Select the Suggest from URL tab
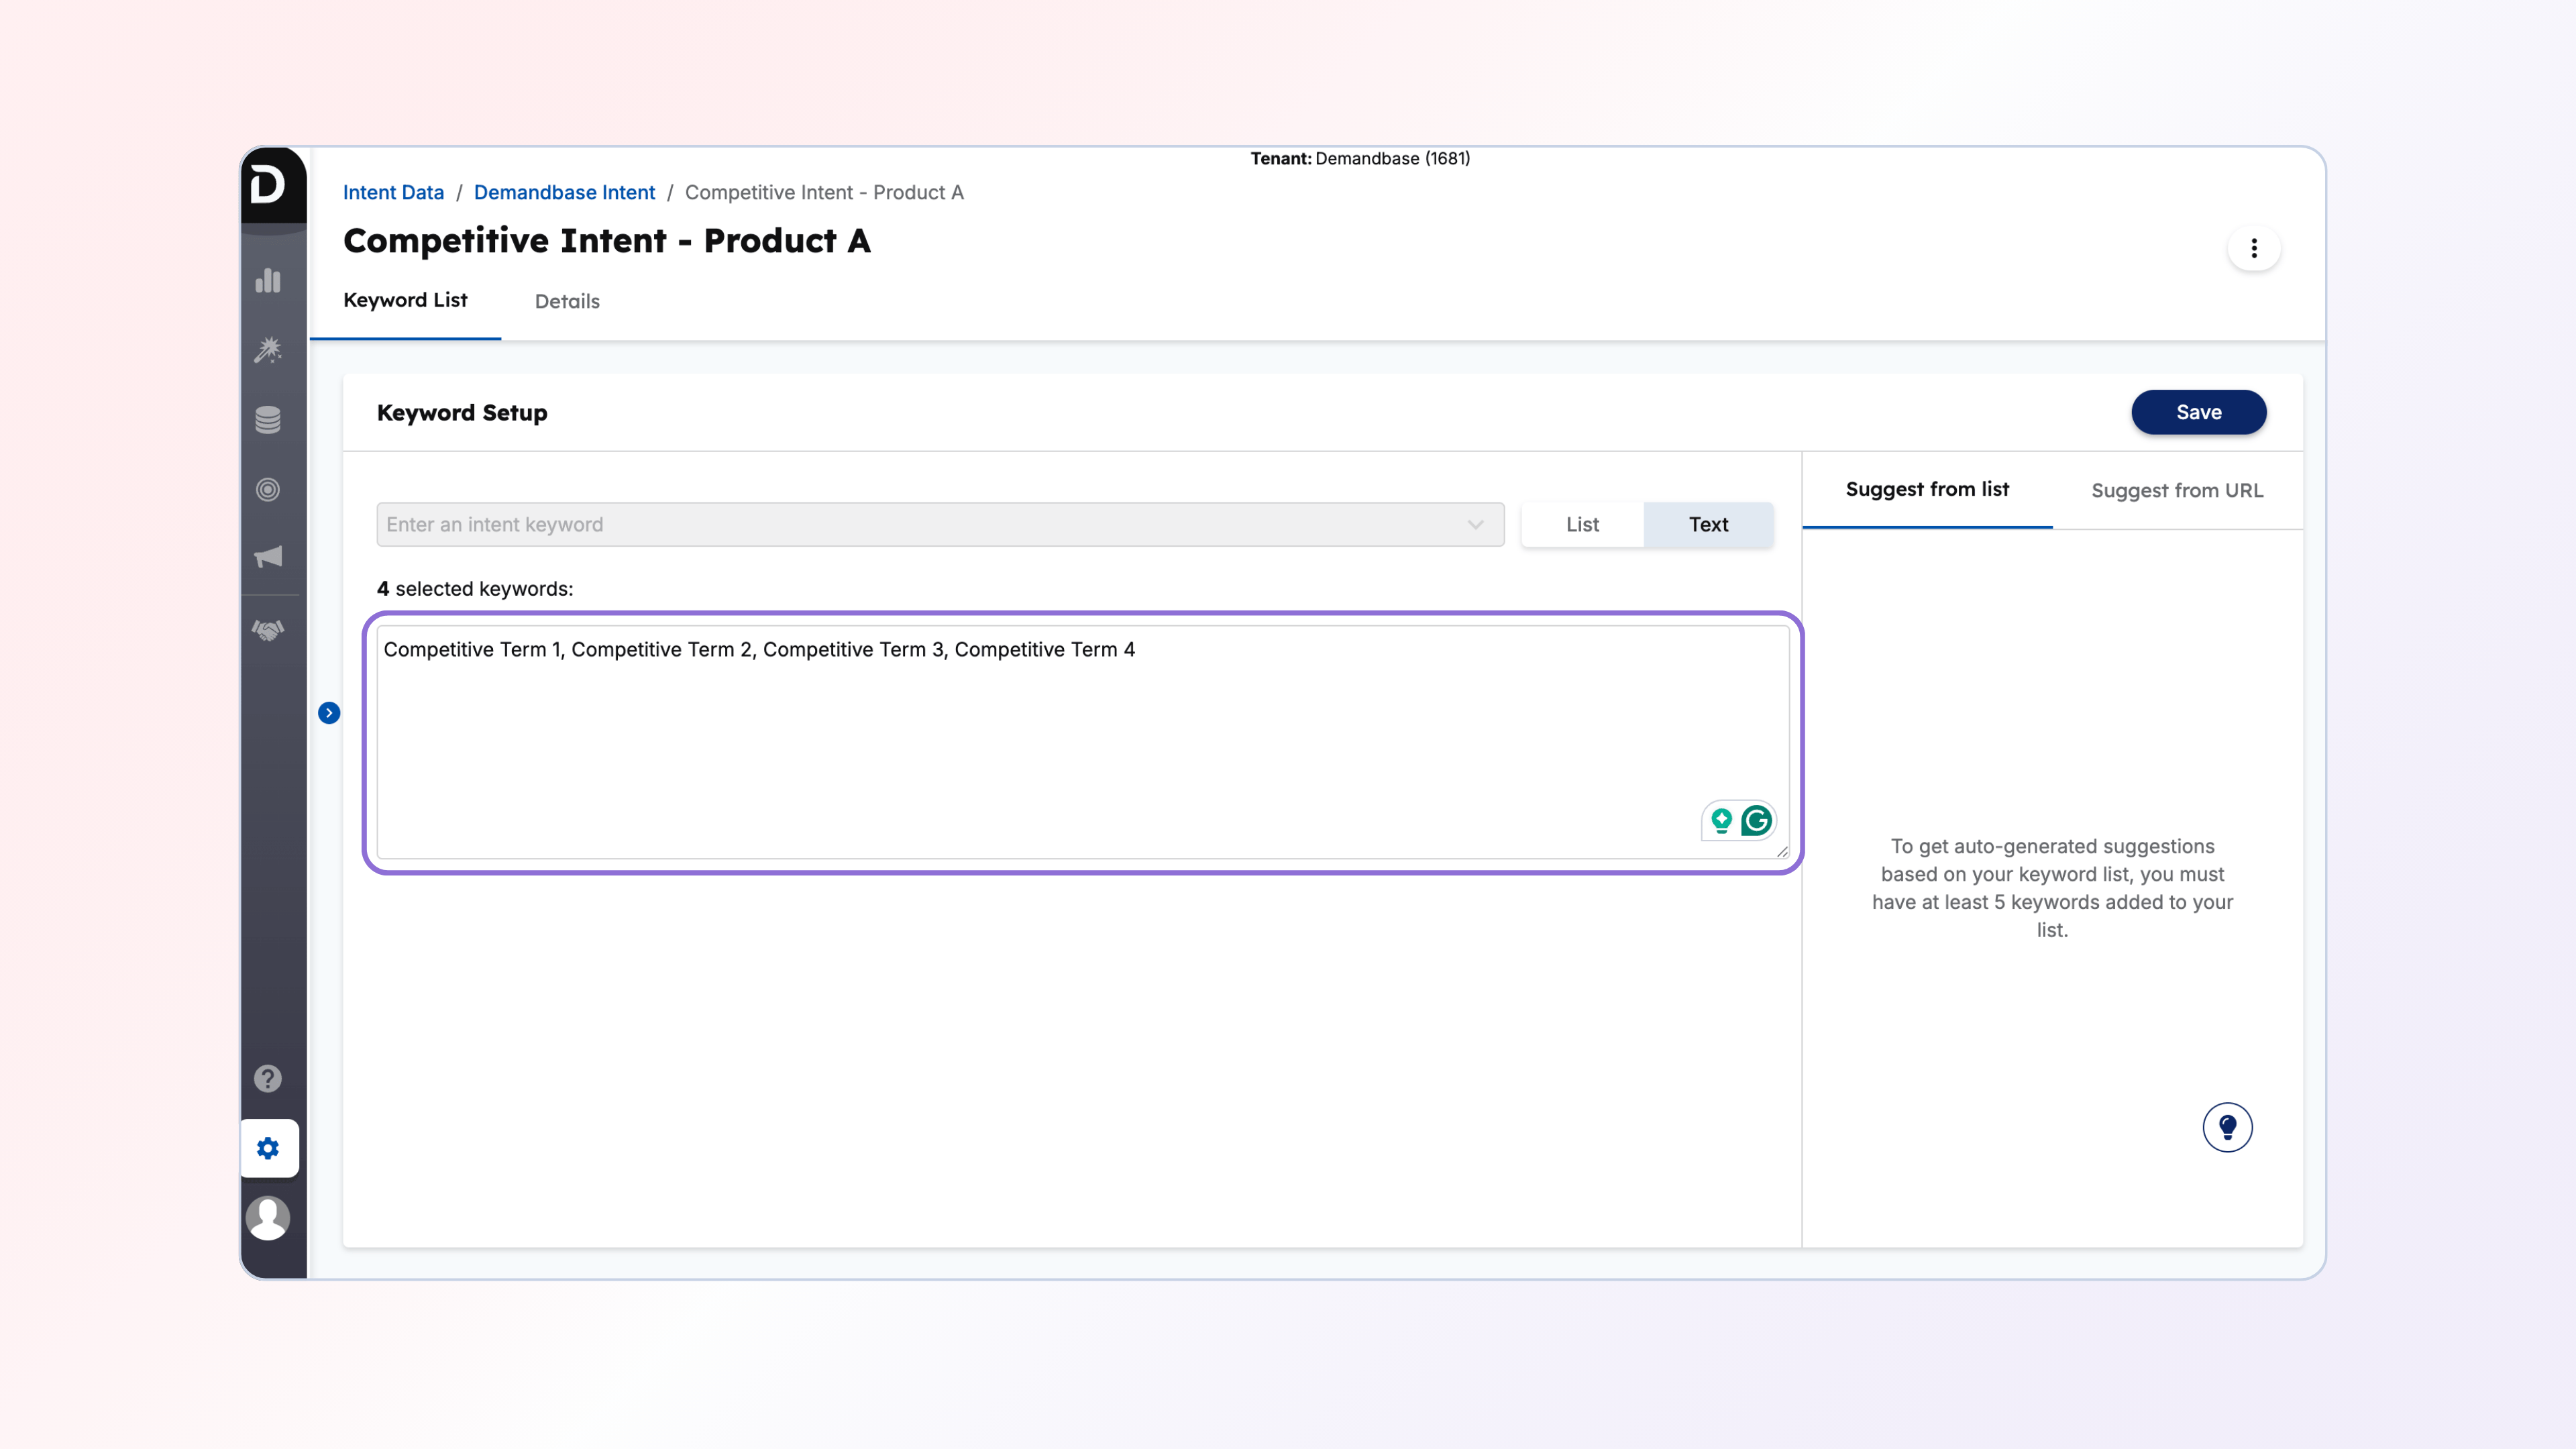The height and width of the screenshot is (1449, 2576). point(2176,490)
